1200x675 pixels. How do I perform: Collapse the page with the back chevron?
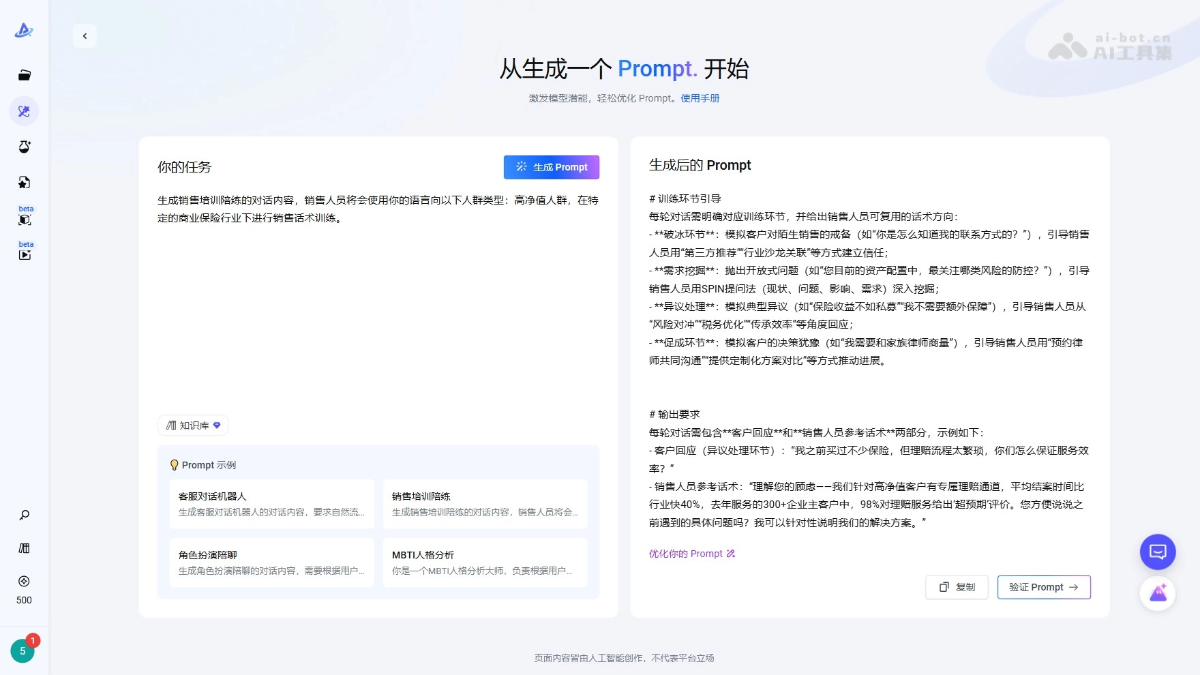coord(85,36)
